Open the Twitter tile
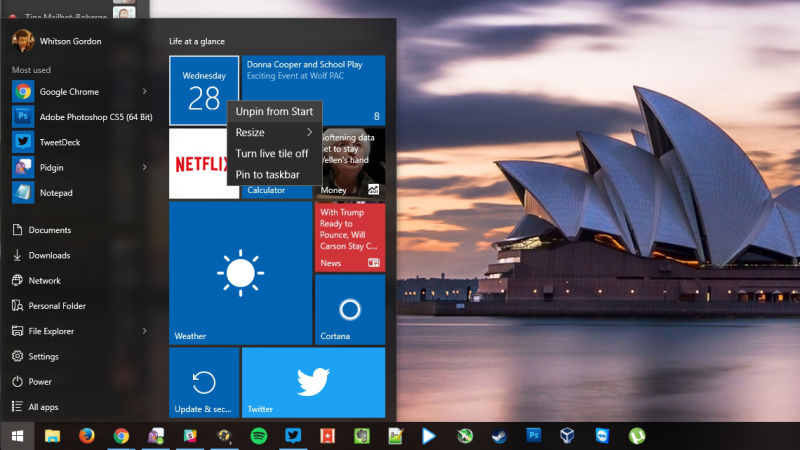 coord(313,383)
